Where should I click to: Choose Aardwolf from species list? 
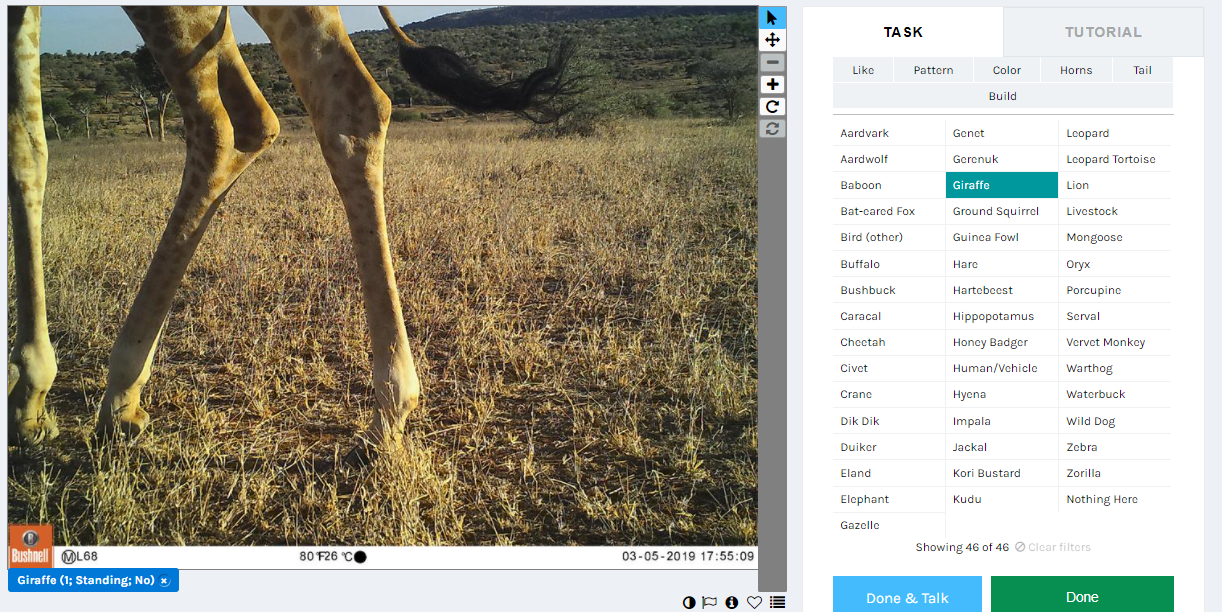coord(889,159)
